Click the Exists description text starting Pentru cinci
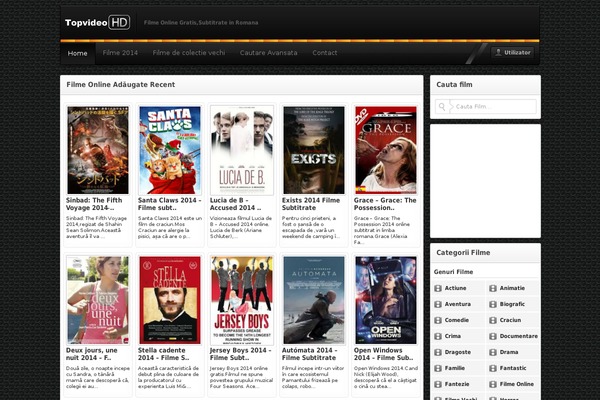Image resolution: width=600 pixels, height=400 pixels. pos(311,227)
